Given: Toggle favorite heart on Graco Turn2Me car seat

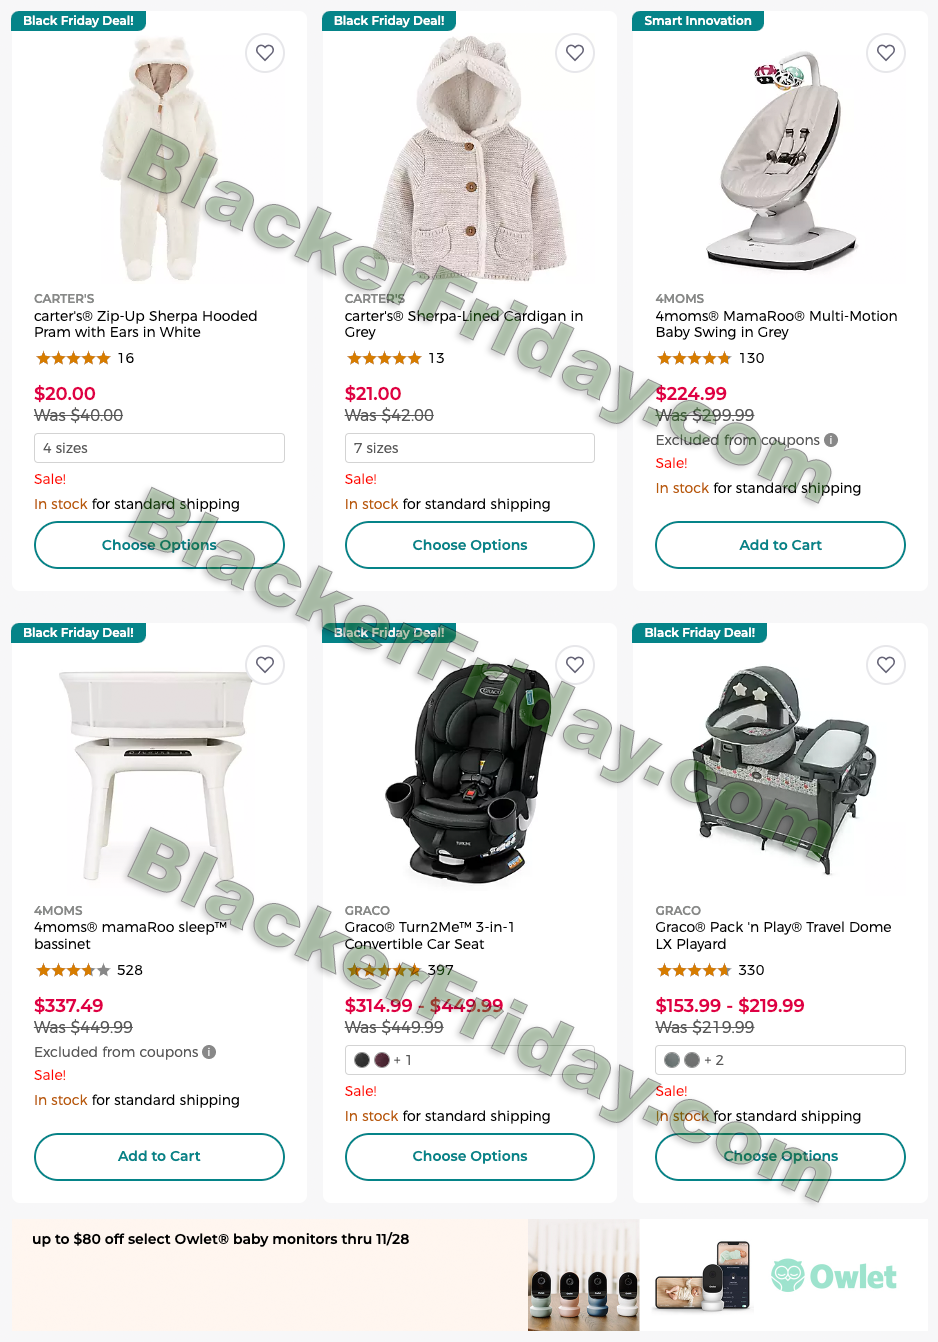Looking at the screenshot, I should tap(575, 665).
